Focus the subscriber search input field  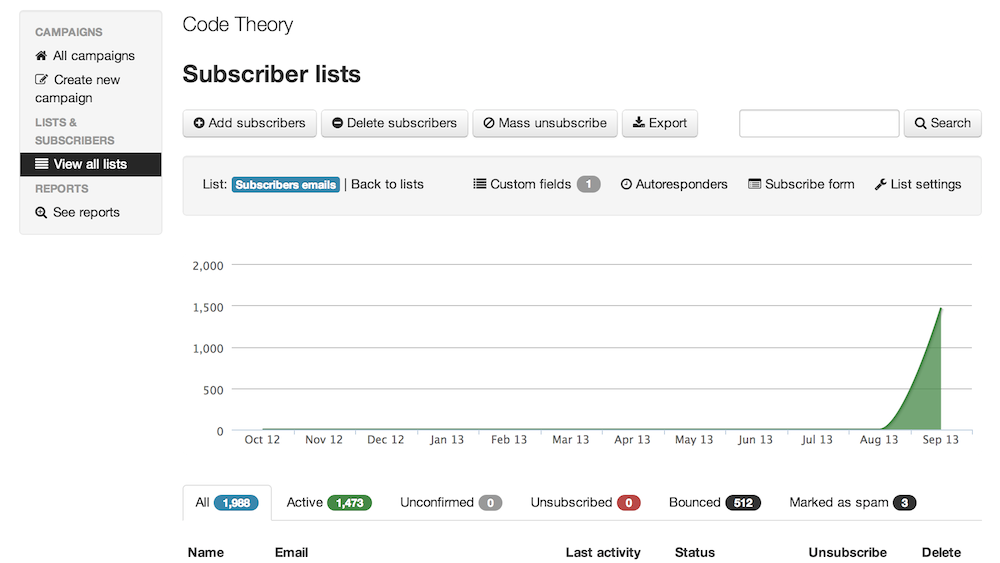(819, 123)
